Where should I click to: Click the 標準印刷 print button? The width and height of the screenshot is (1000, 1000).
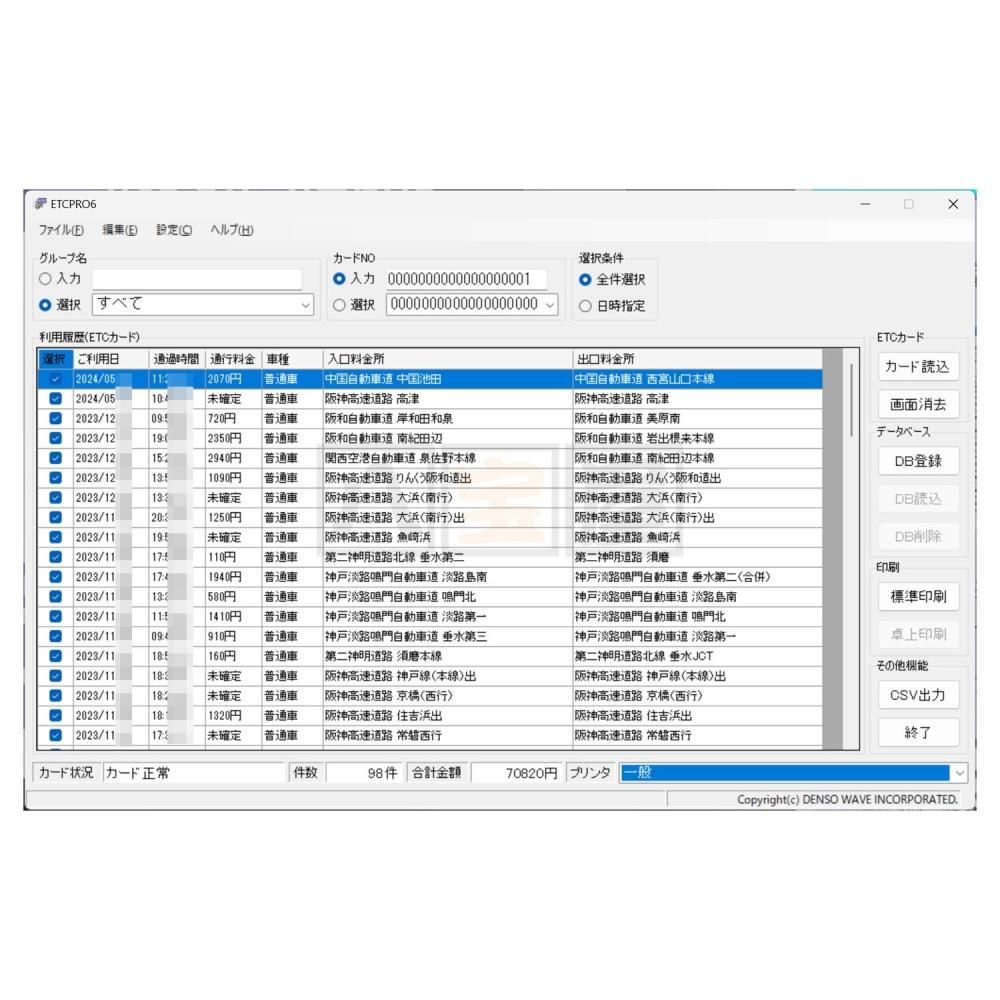pyautogui.click(x=918, y=597)
